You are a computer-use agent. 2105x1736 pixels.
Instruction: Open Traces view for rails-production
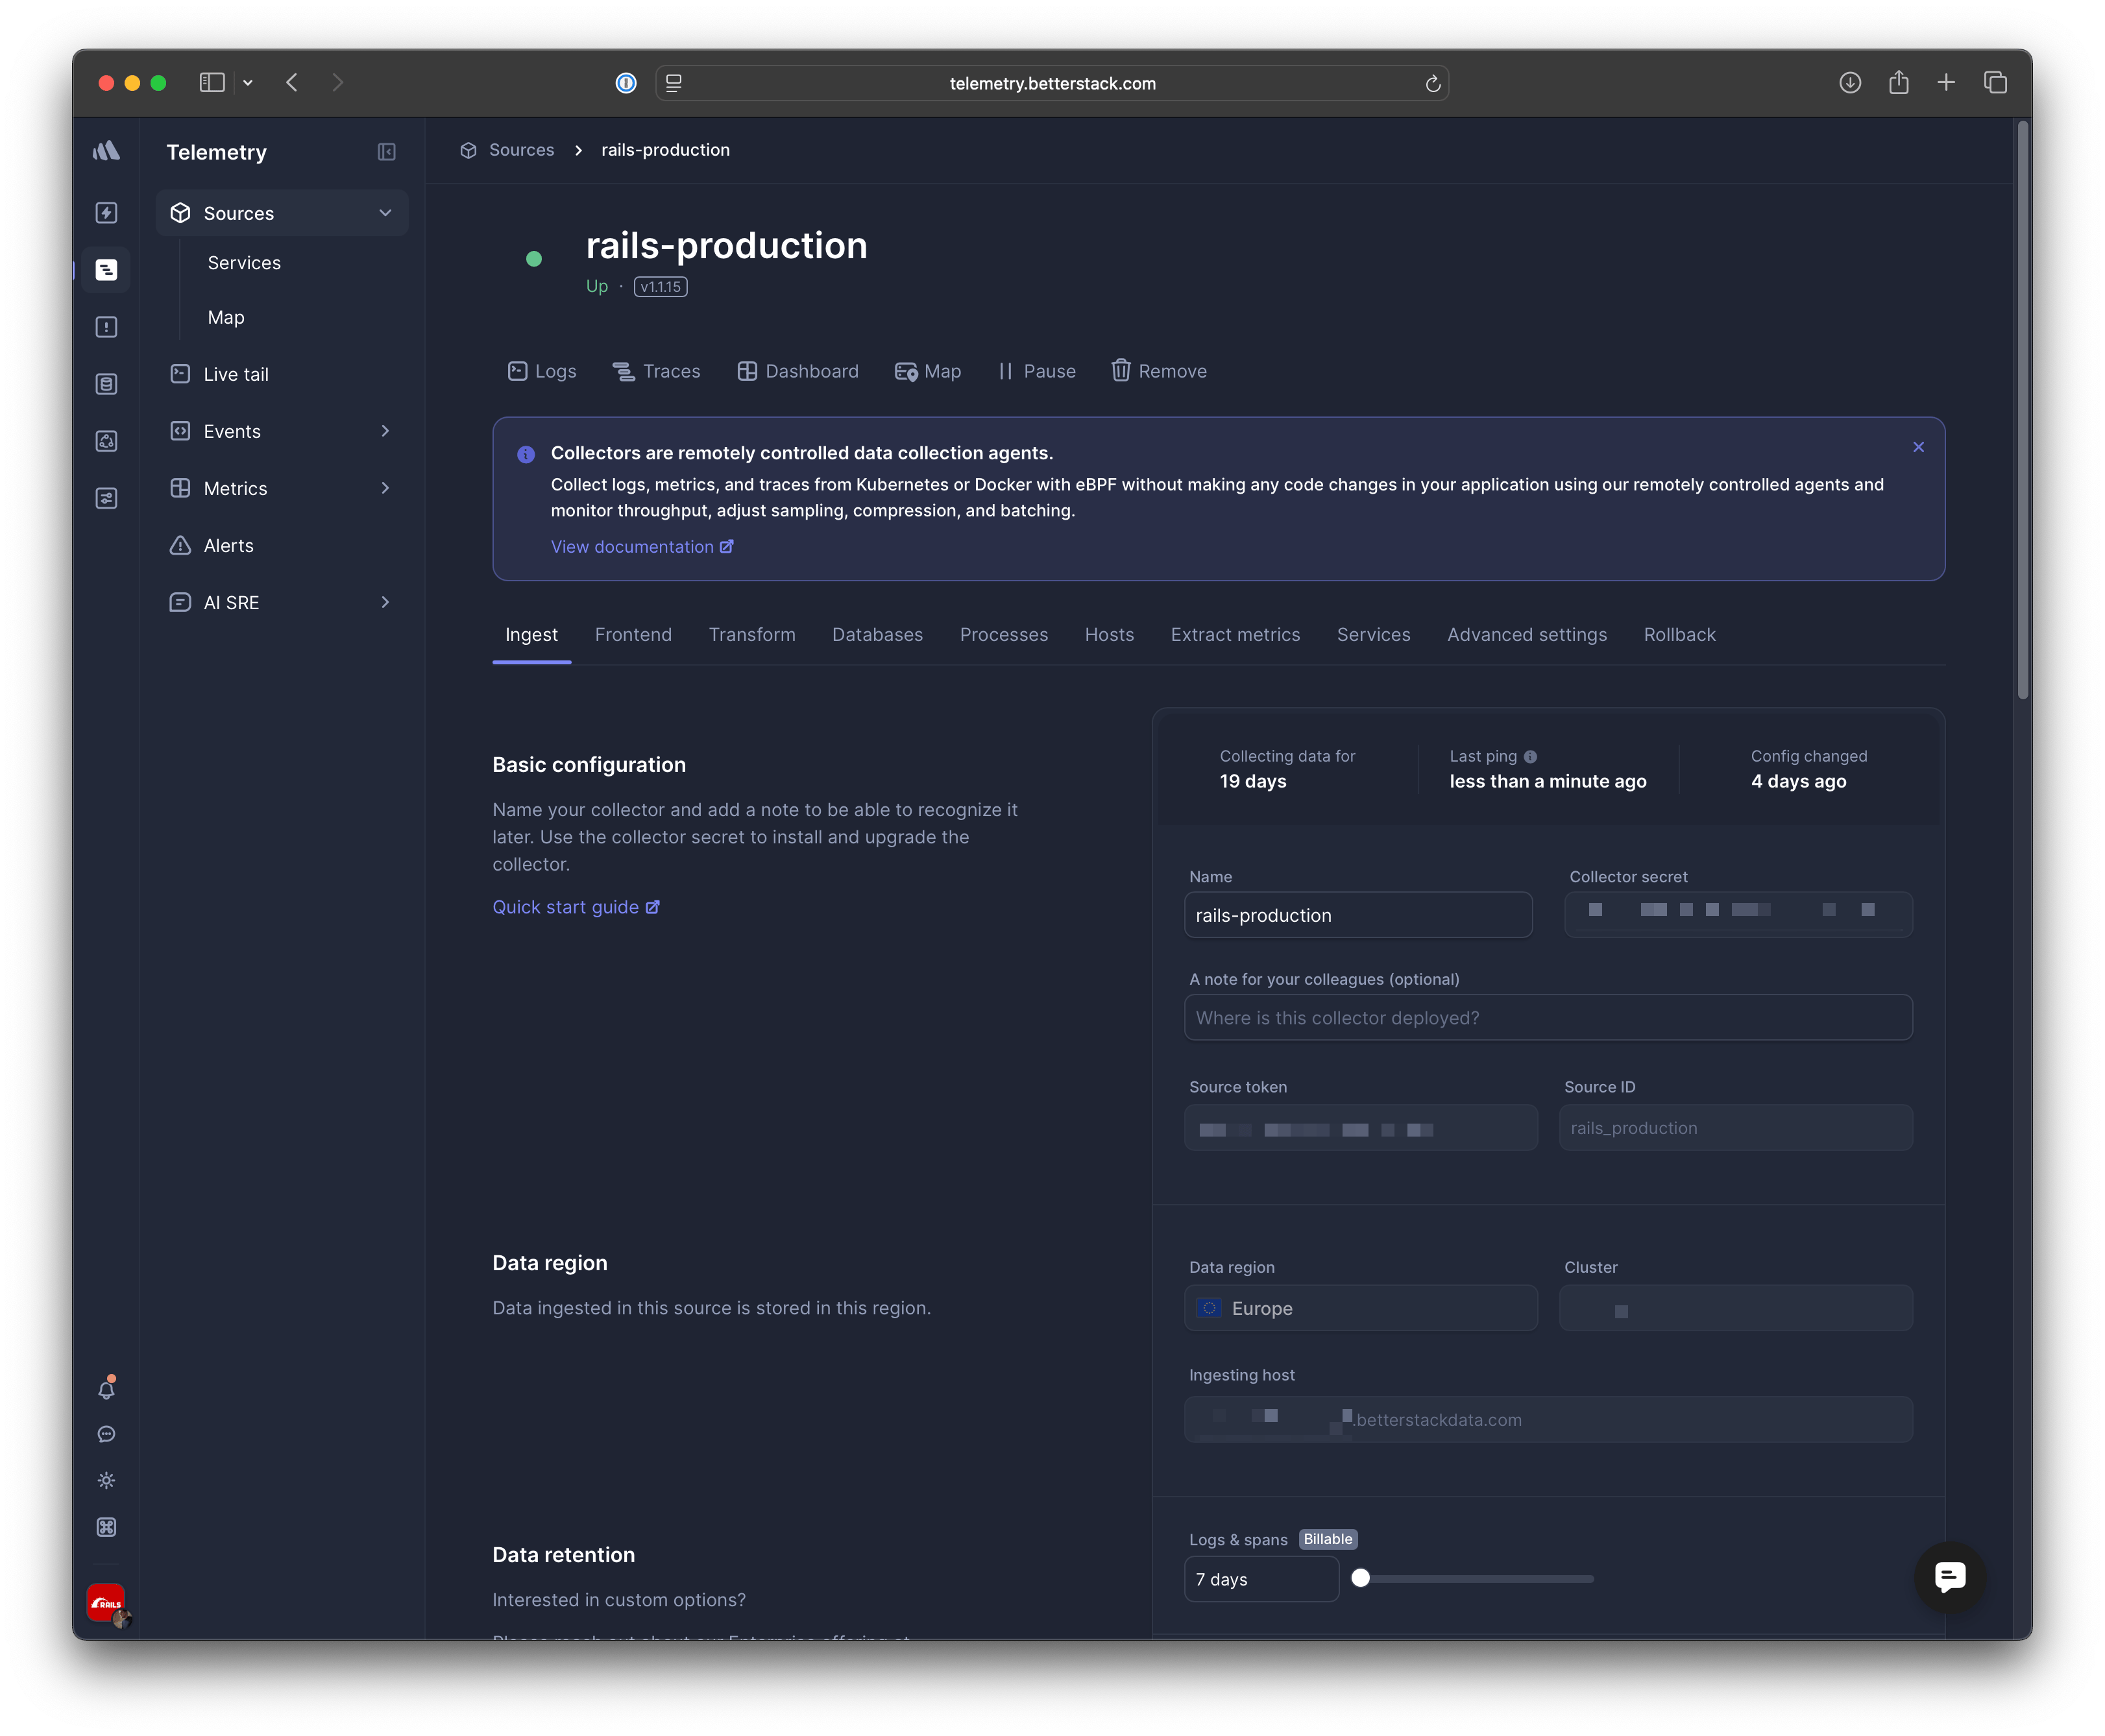[x=656, y=371]
